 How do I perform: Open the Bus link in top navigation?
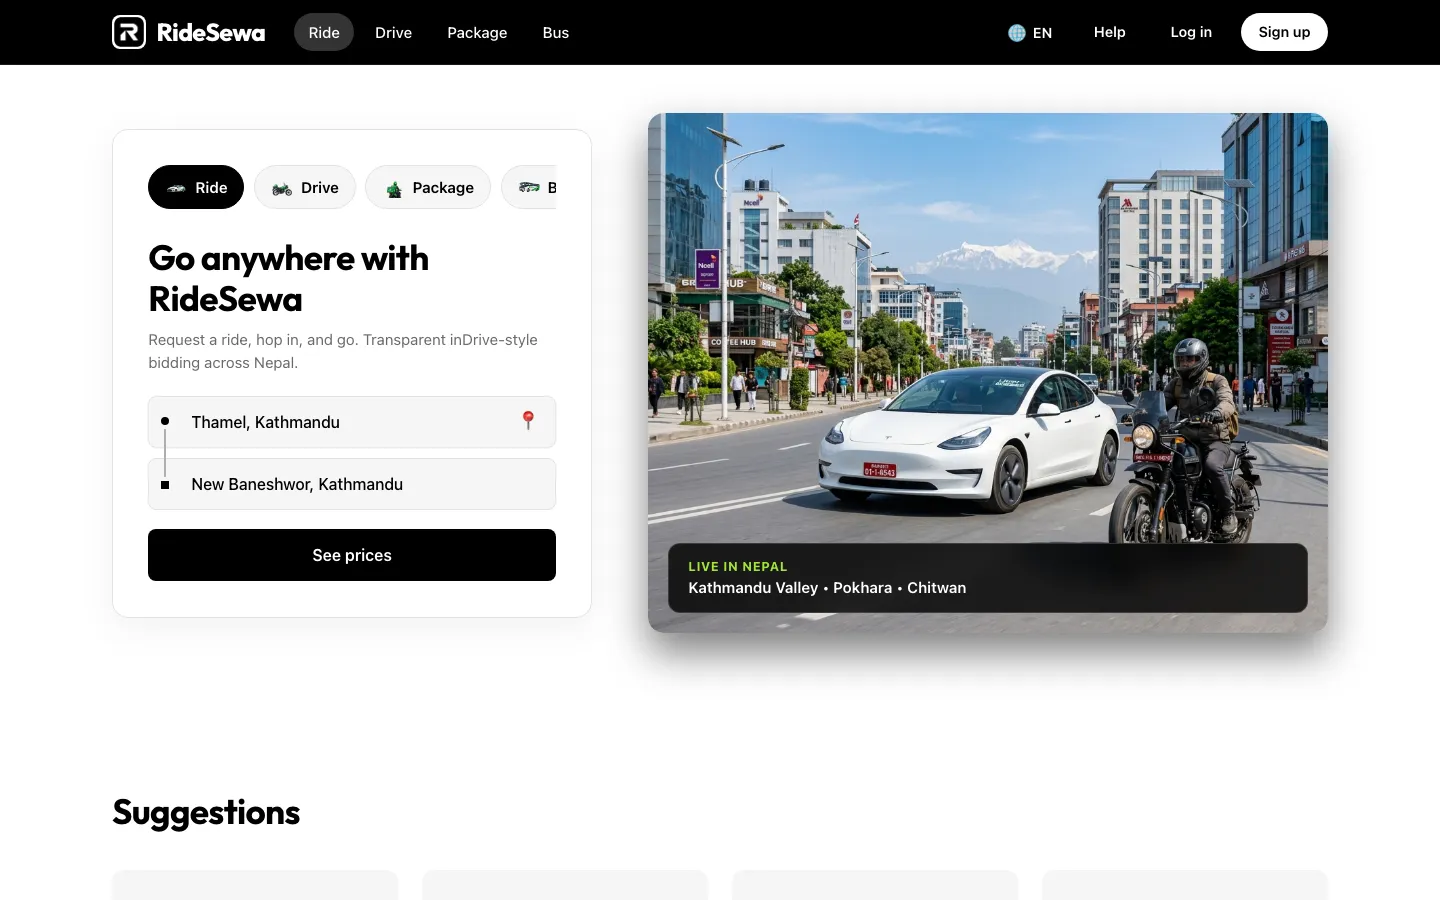click(x=556, y=32)
